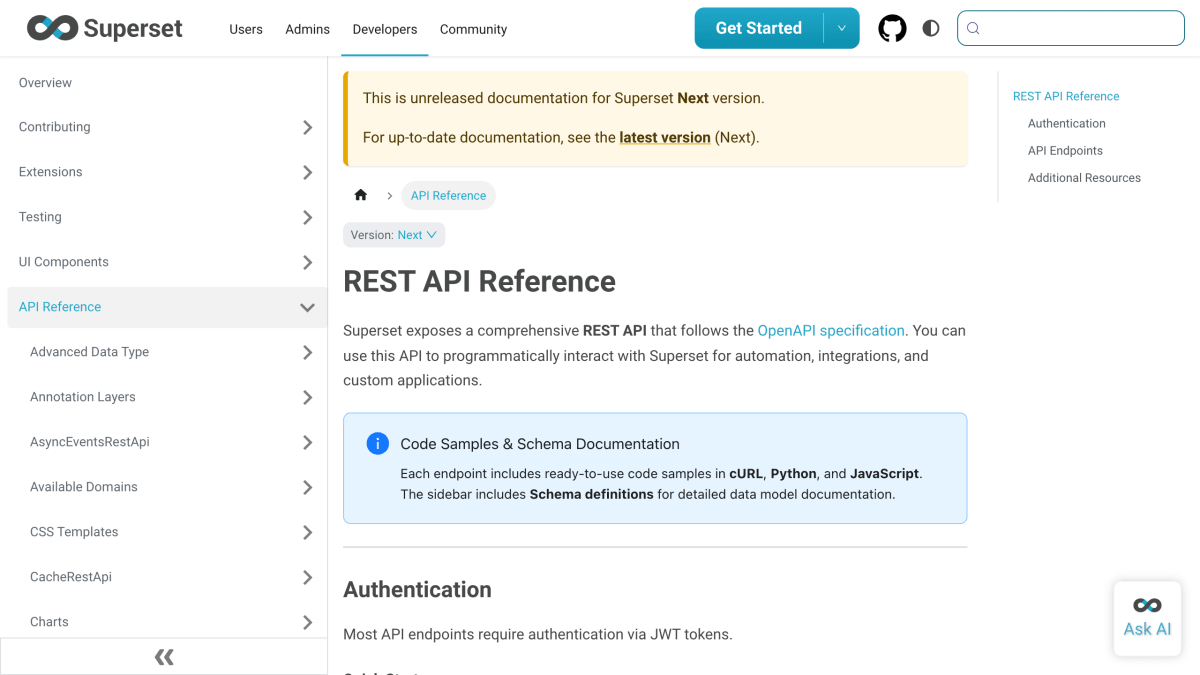Image resolution: width=1200 pixels, height=675 pixels.
Task: Open the Version: Next dropdown
Action: 394,235
